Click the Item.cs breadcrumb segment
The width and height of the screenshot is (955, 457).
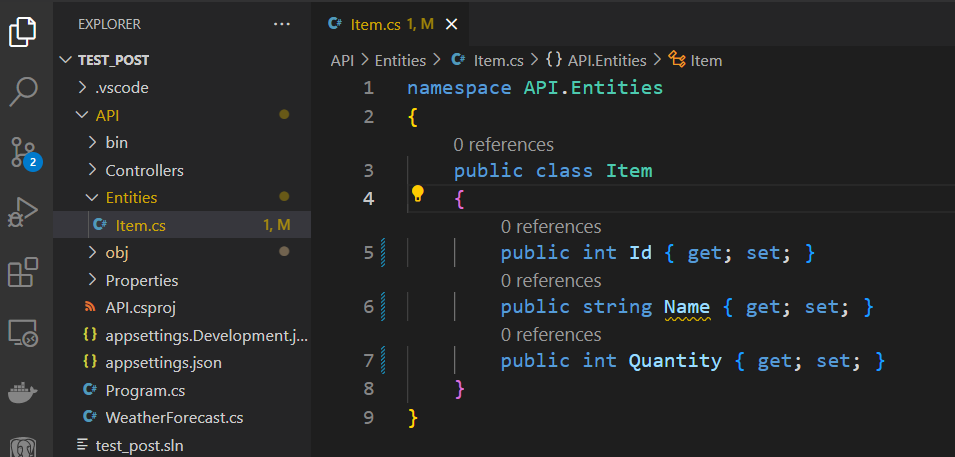[499, 60]
